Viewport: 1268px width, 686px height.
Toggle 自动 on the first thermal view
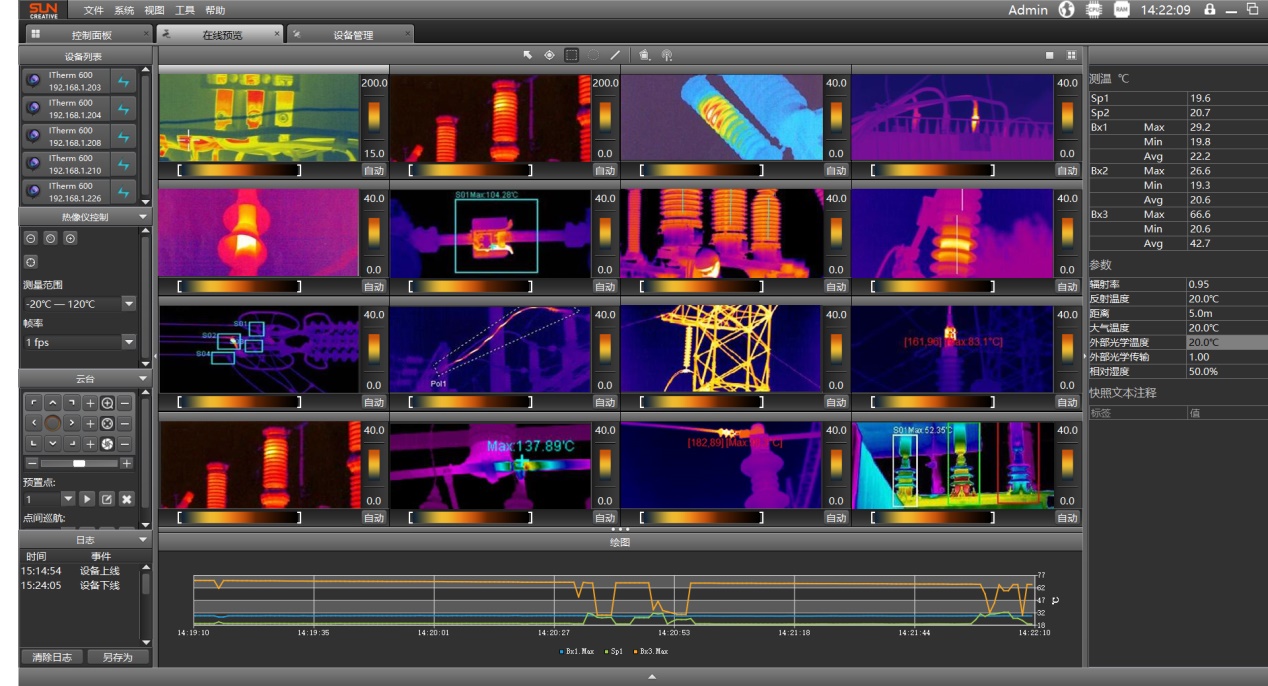[373, 170]
